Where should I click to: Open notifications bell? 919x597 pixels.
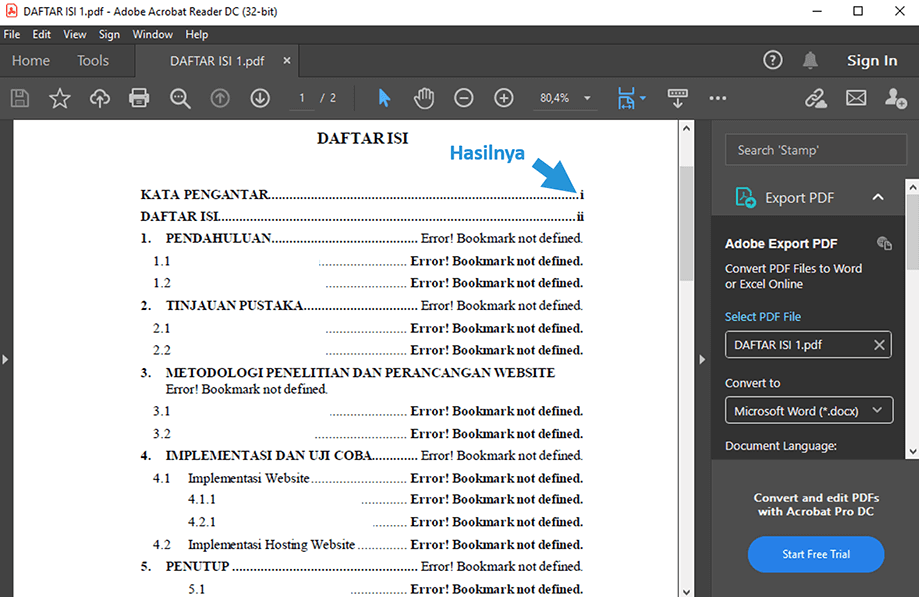(810, 60)
